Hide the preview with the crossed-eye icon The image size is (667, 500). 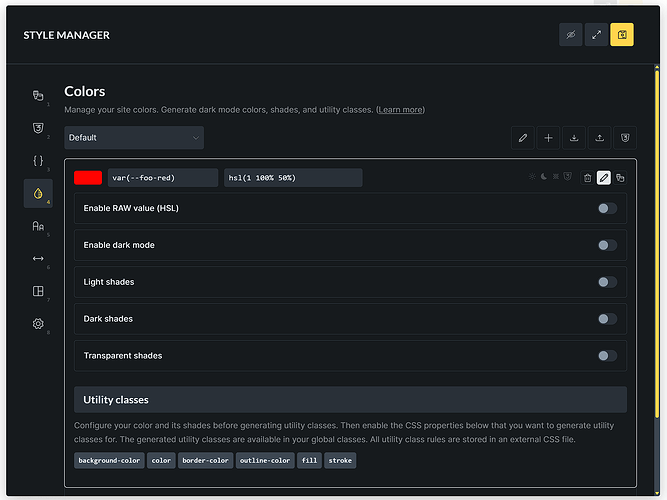(571, 35)
